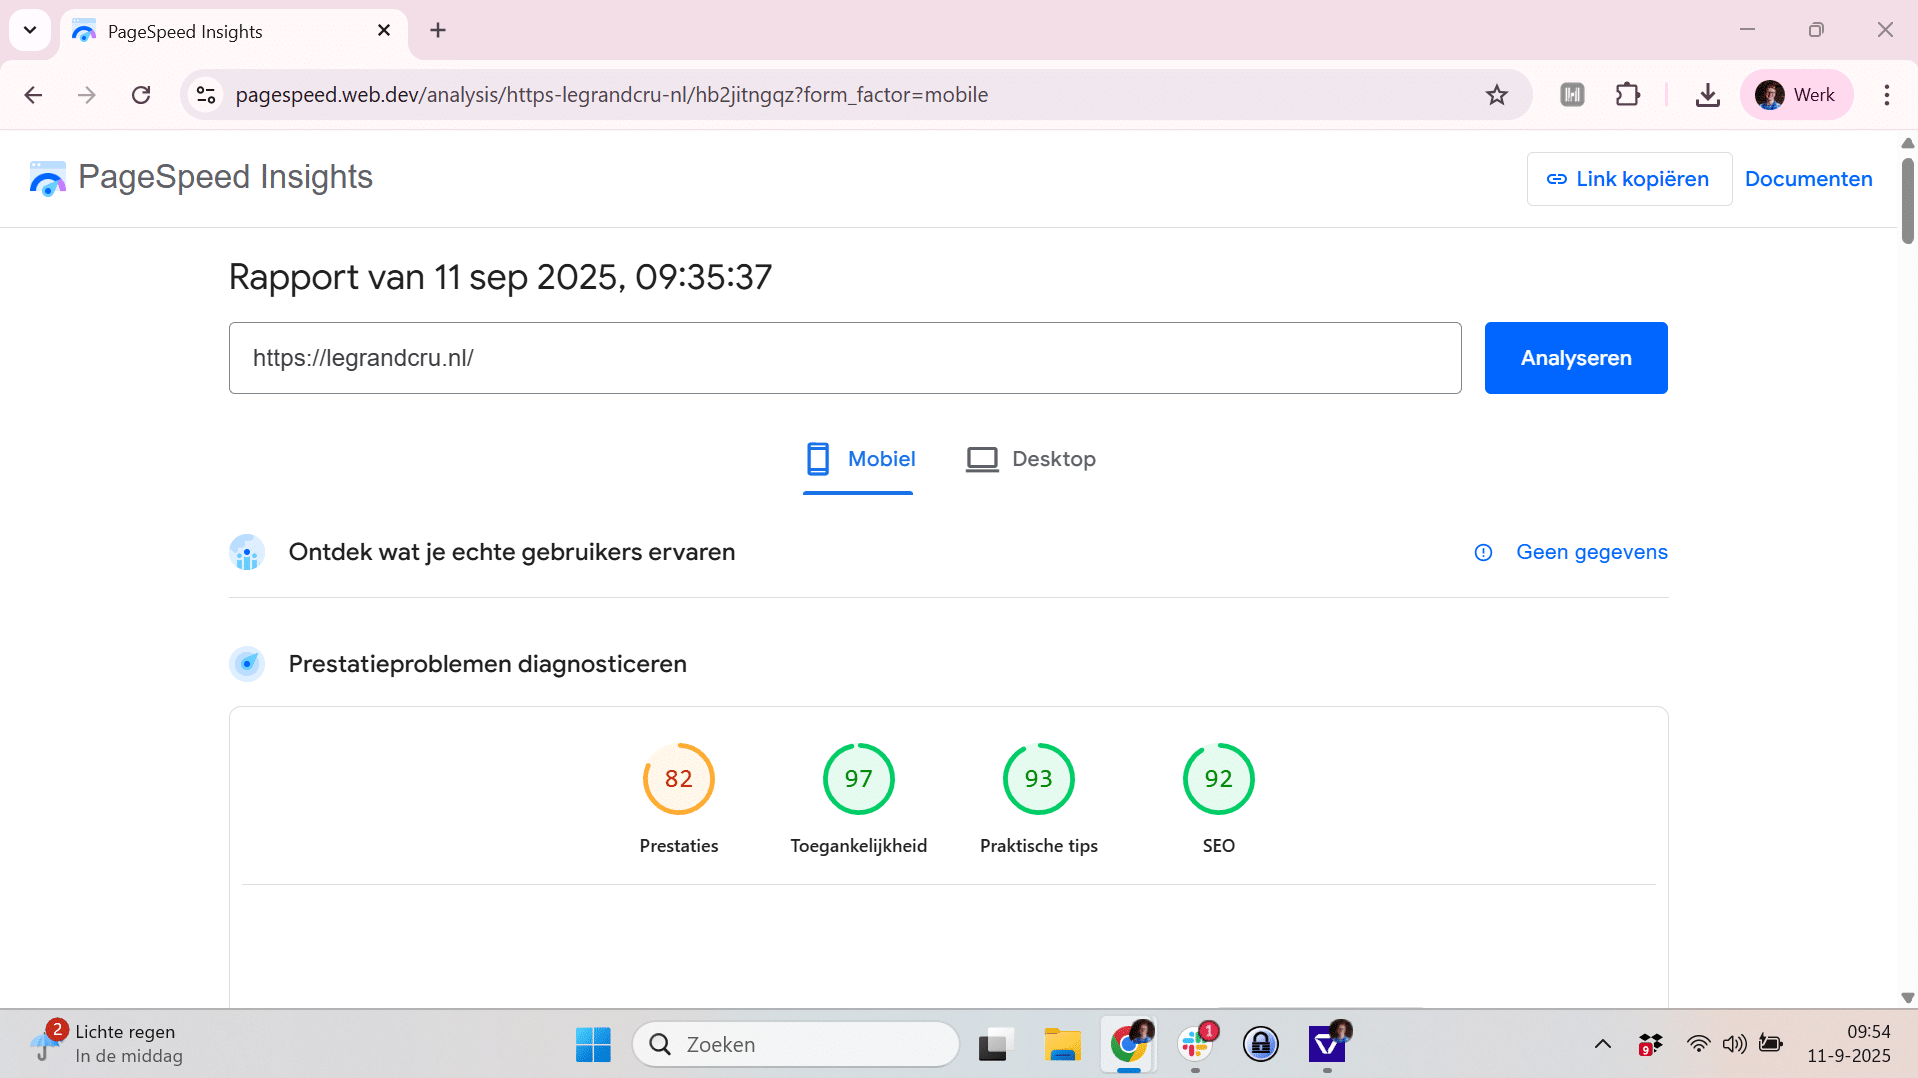1918x1078 pixels.
Task: Click the Windows Start button
Action: [593, 1044]
